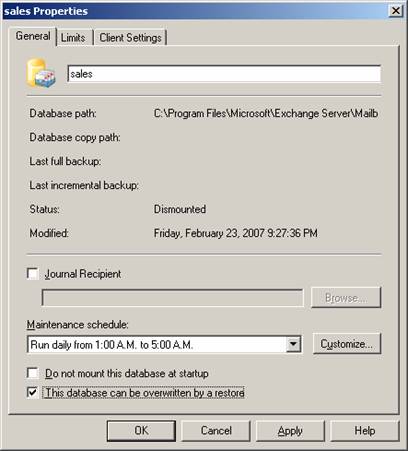This screenshot has height=451, width=408.
Task: Click into the sales database name field
Action: pyautogui.click(x=224, y=74)
